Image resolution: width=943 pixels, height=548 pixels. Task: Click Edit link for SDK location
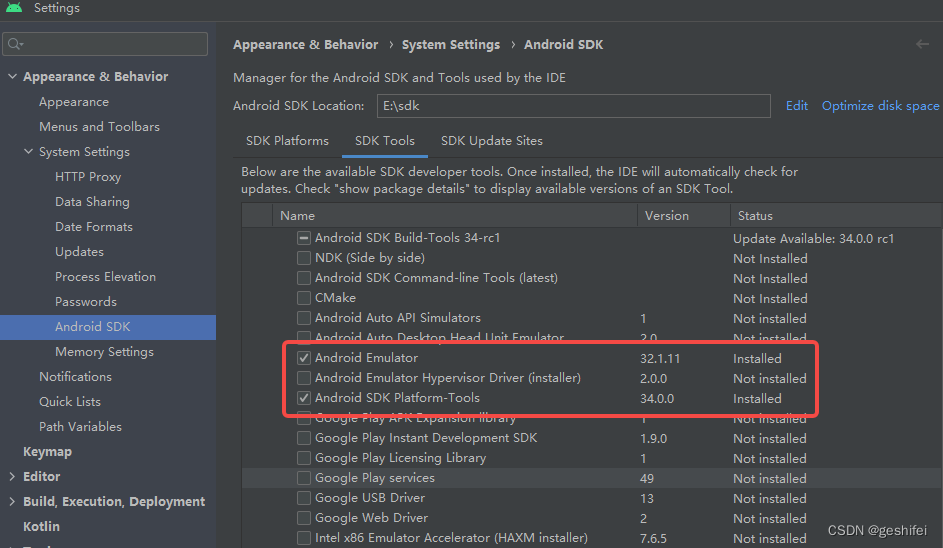coord(796,106)
